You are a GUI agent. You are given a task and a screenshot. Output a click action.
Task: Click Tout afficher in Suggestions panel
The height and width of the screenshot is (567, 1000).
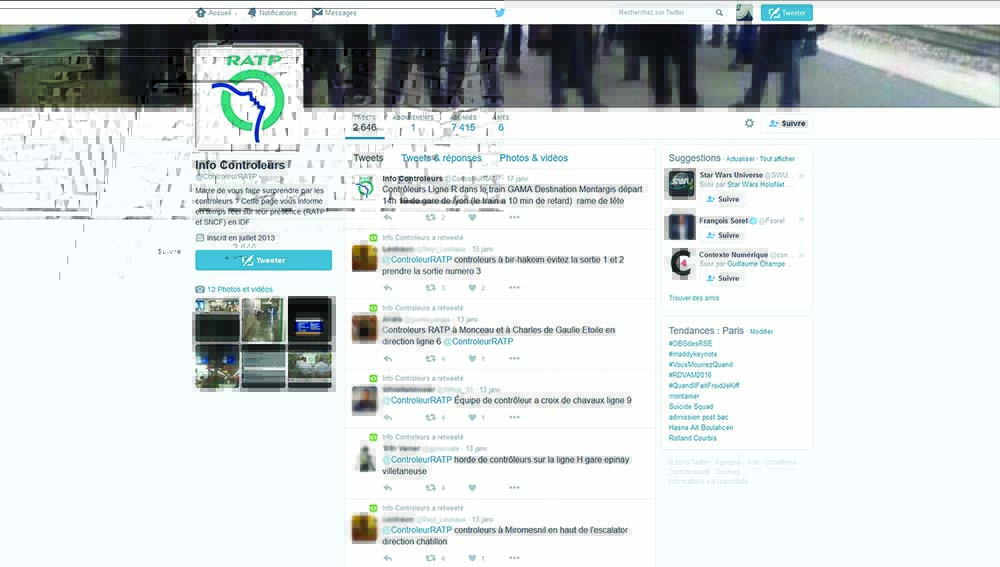tap(777, 159)
